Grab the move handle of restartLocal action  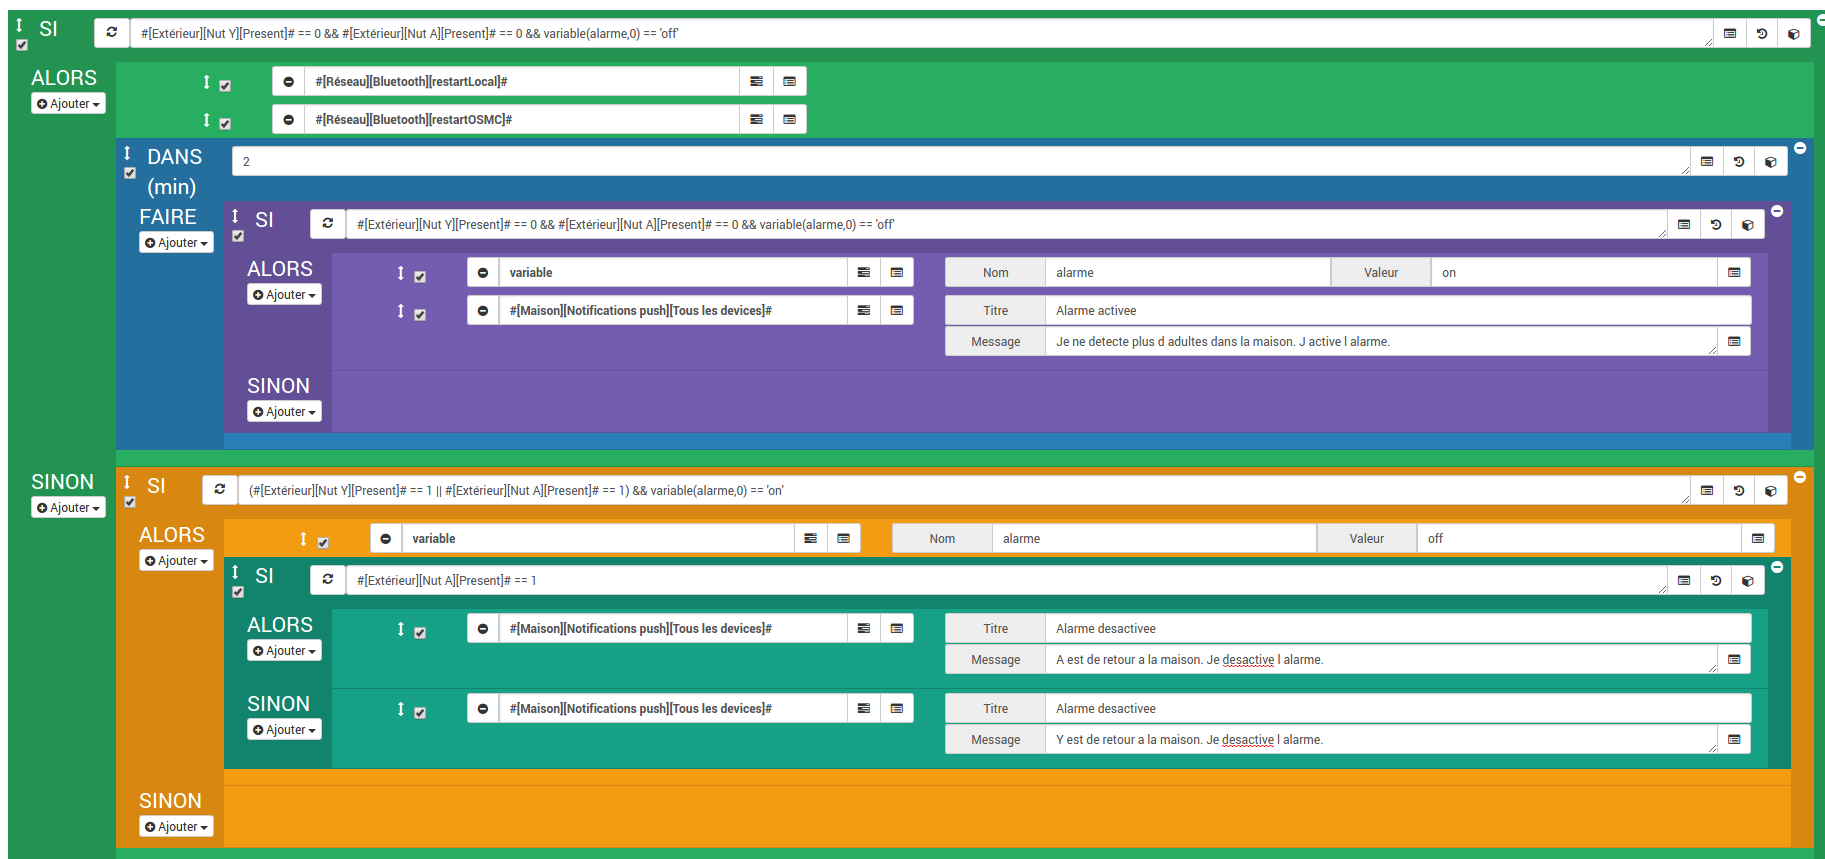click(207, 82)
